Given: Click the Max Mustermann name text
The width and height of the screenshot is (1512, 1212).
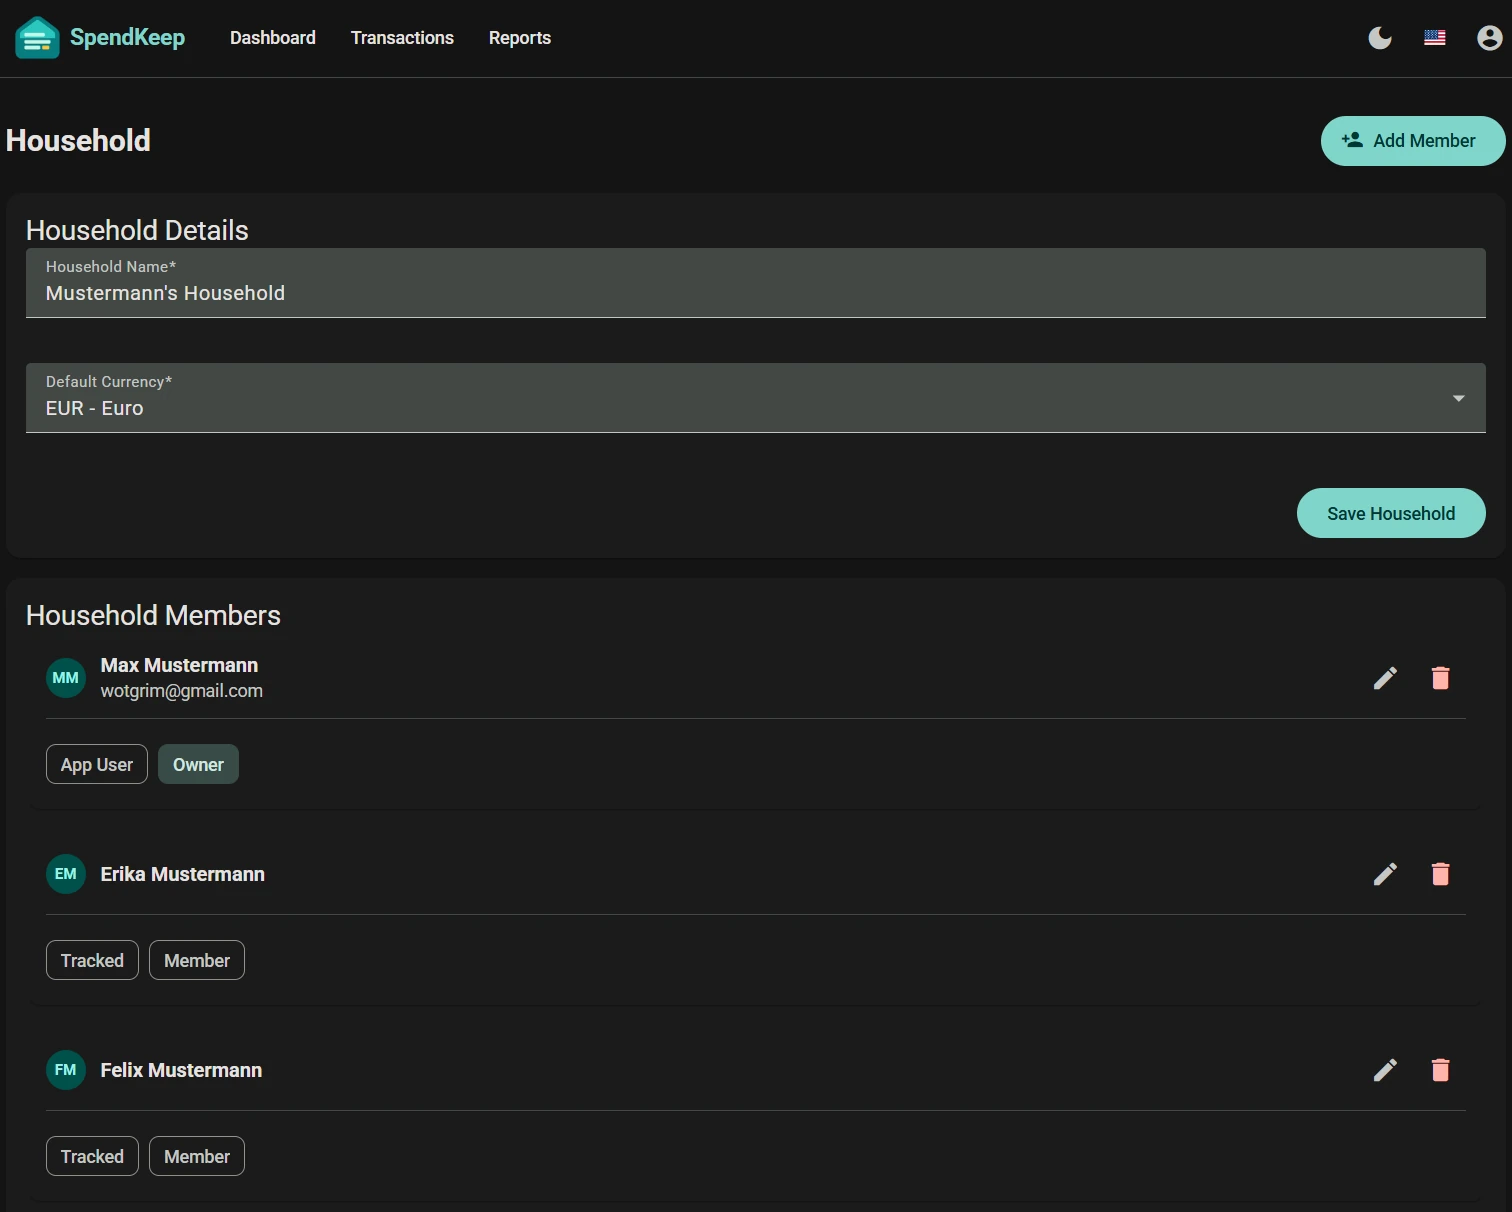Looking at the screenshot, I should point(179,665).
